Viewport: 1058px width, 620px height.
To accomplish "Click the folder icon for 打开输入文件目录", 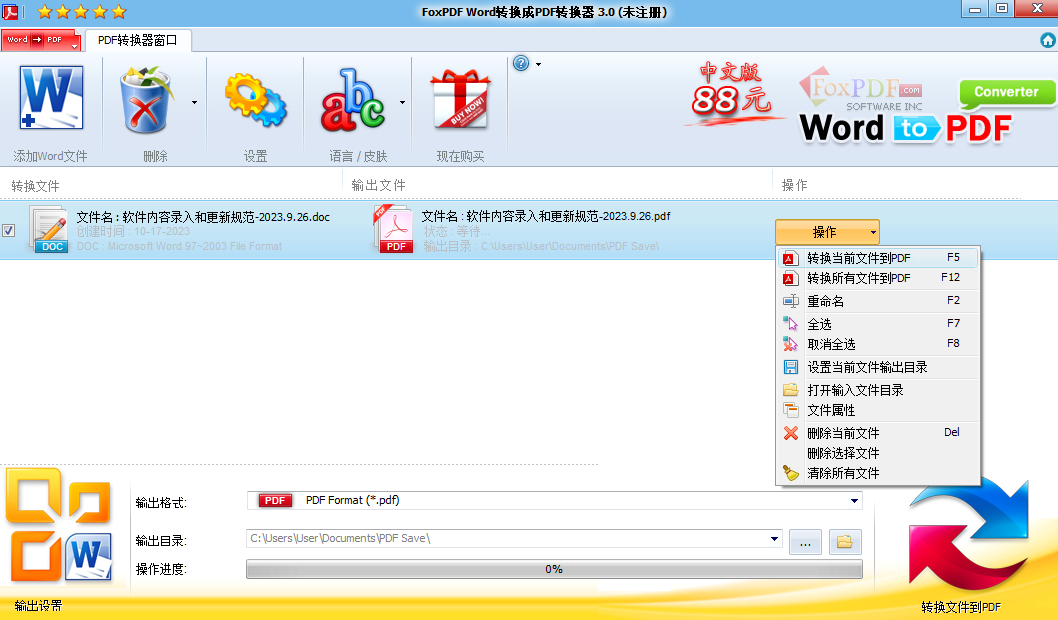I will (791, 390).
